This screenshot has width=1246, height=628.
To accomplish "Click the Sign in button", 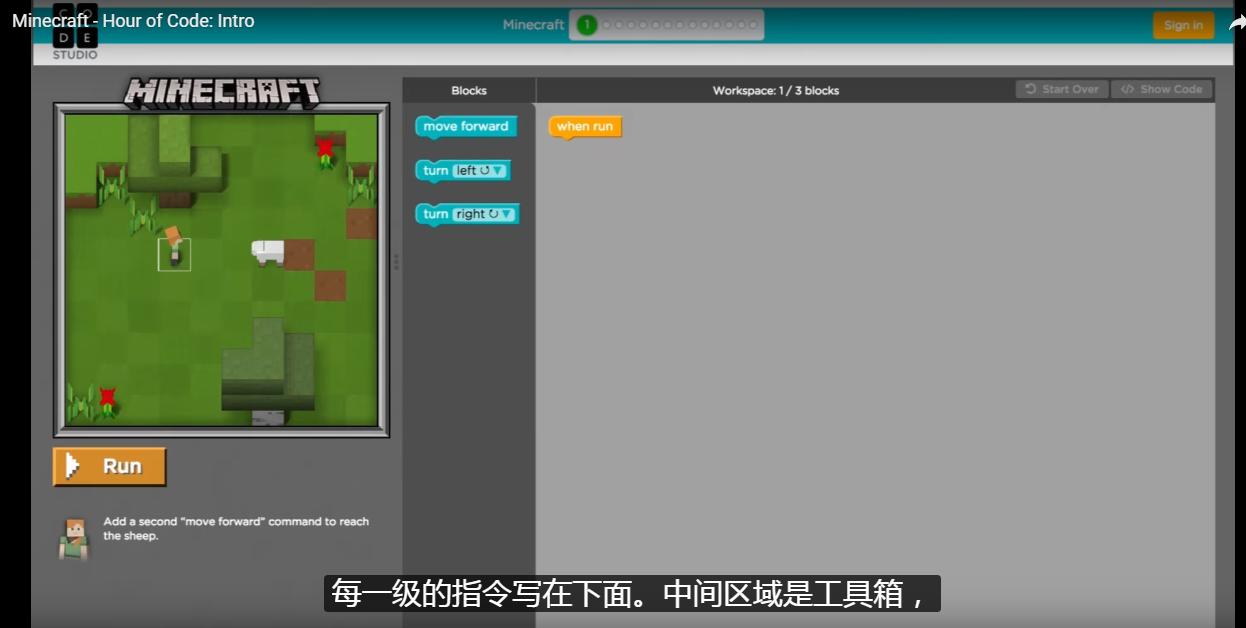I will [x=1183, y=25].
